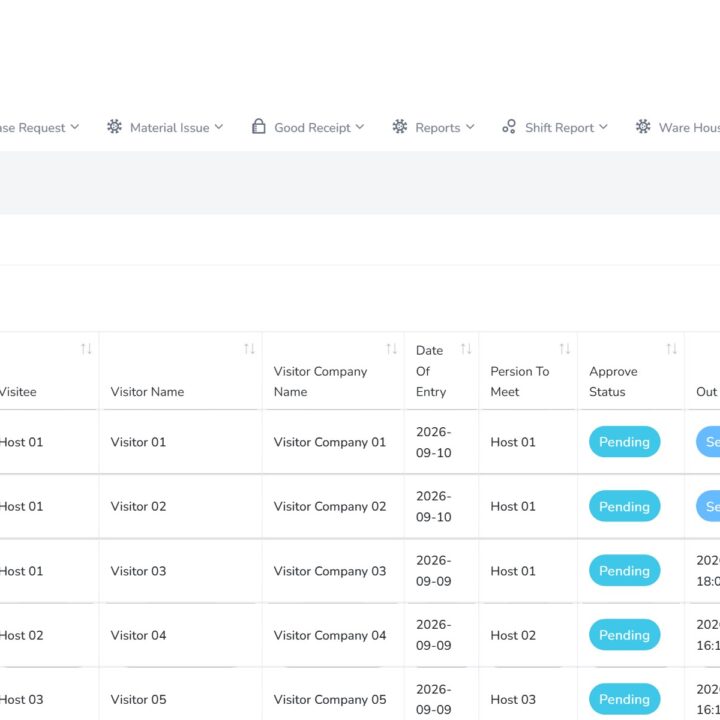This screenshot has height=720, width=720.
Task: Click the Ware House gear icon
Action: (x=643, y=126)
